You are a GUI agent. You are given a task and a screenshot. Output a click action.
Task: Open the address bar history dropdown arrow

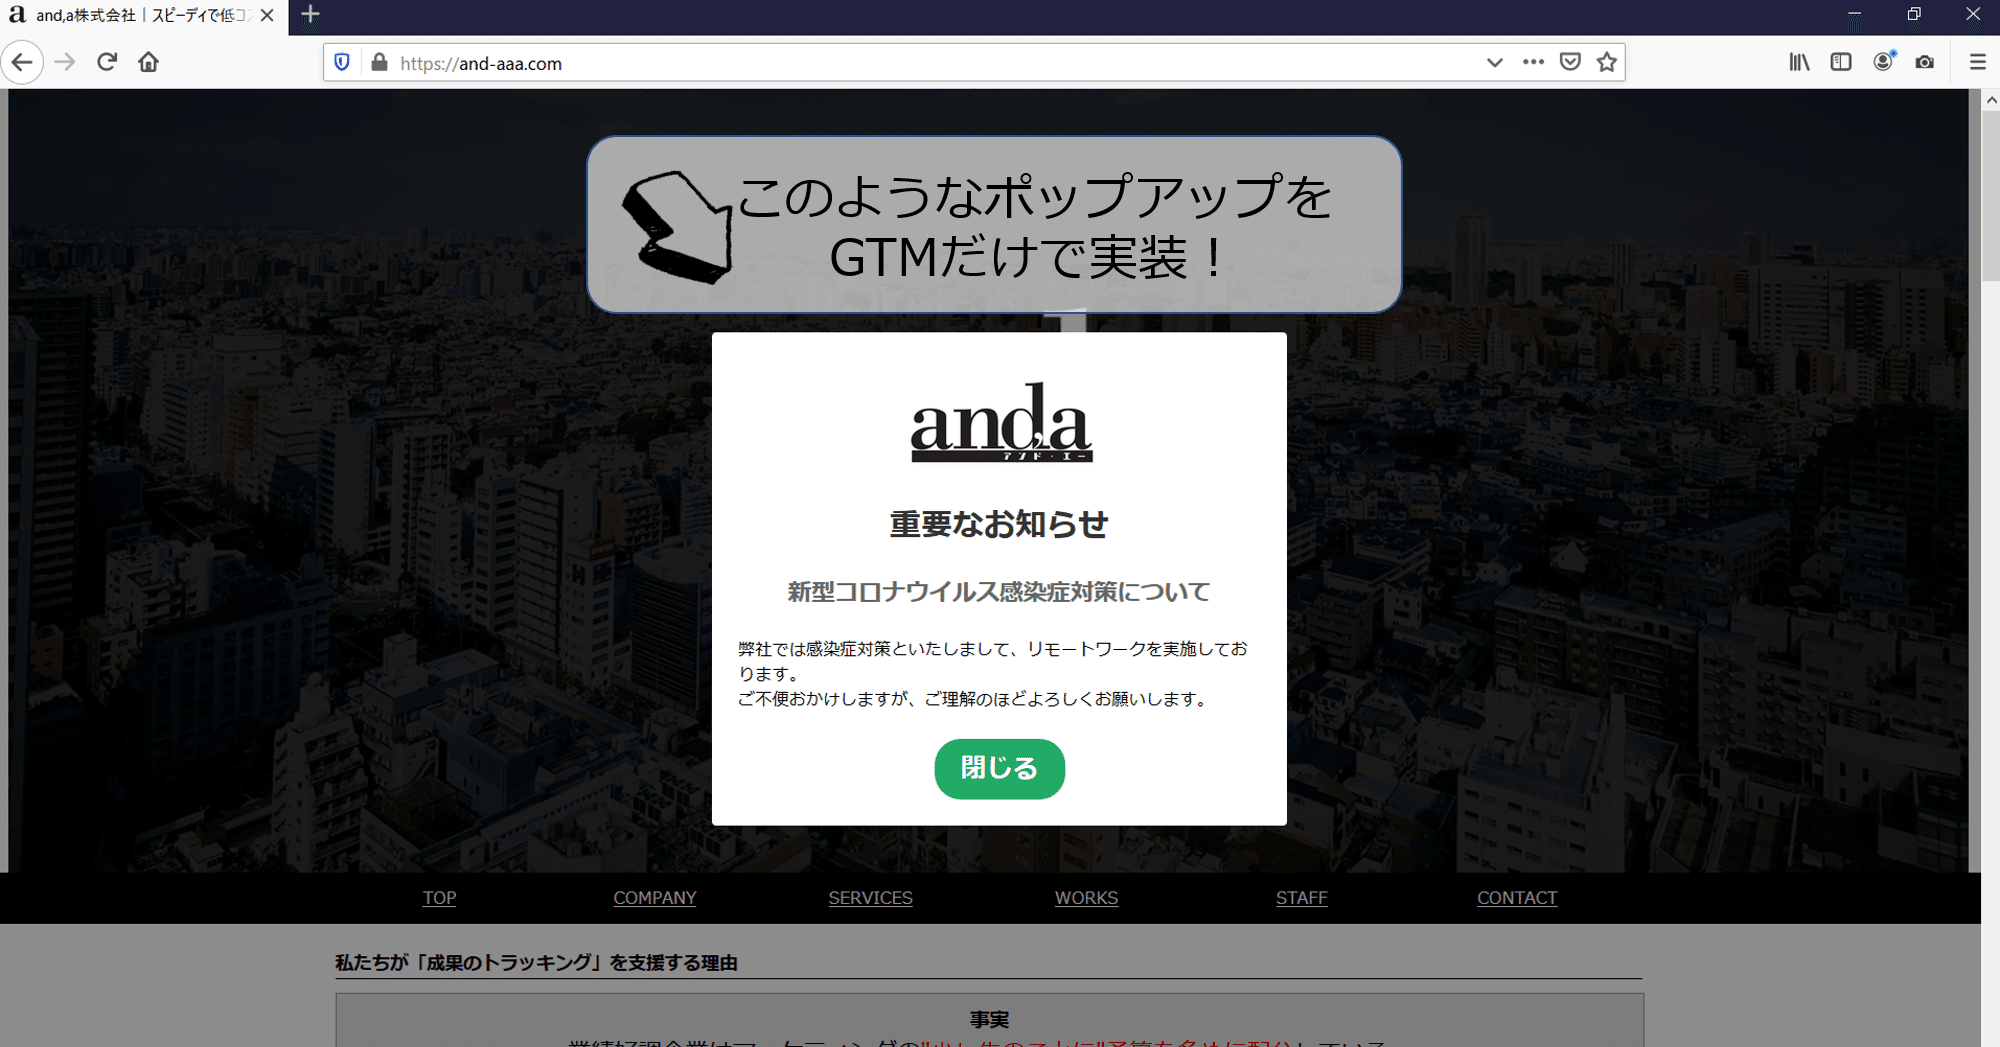[x=1494, y=62]
